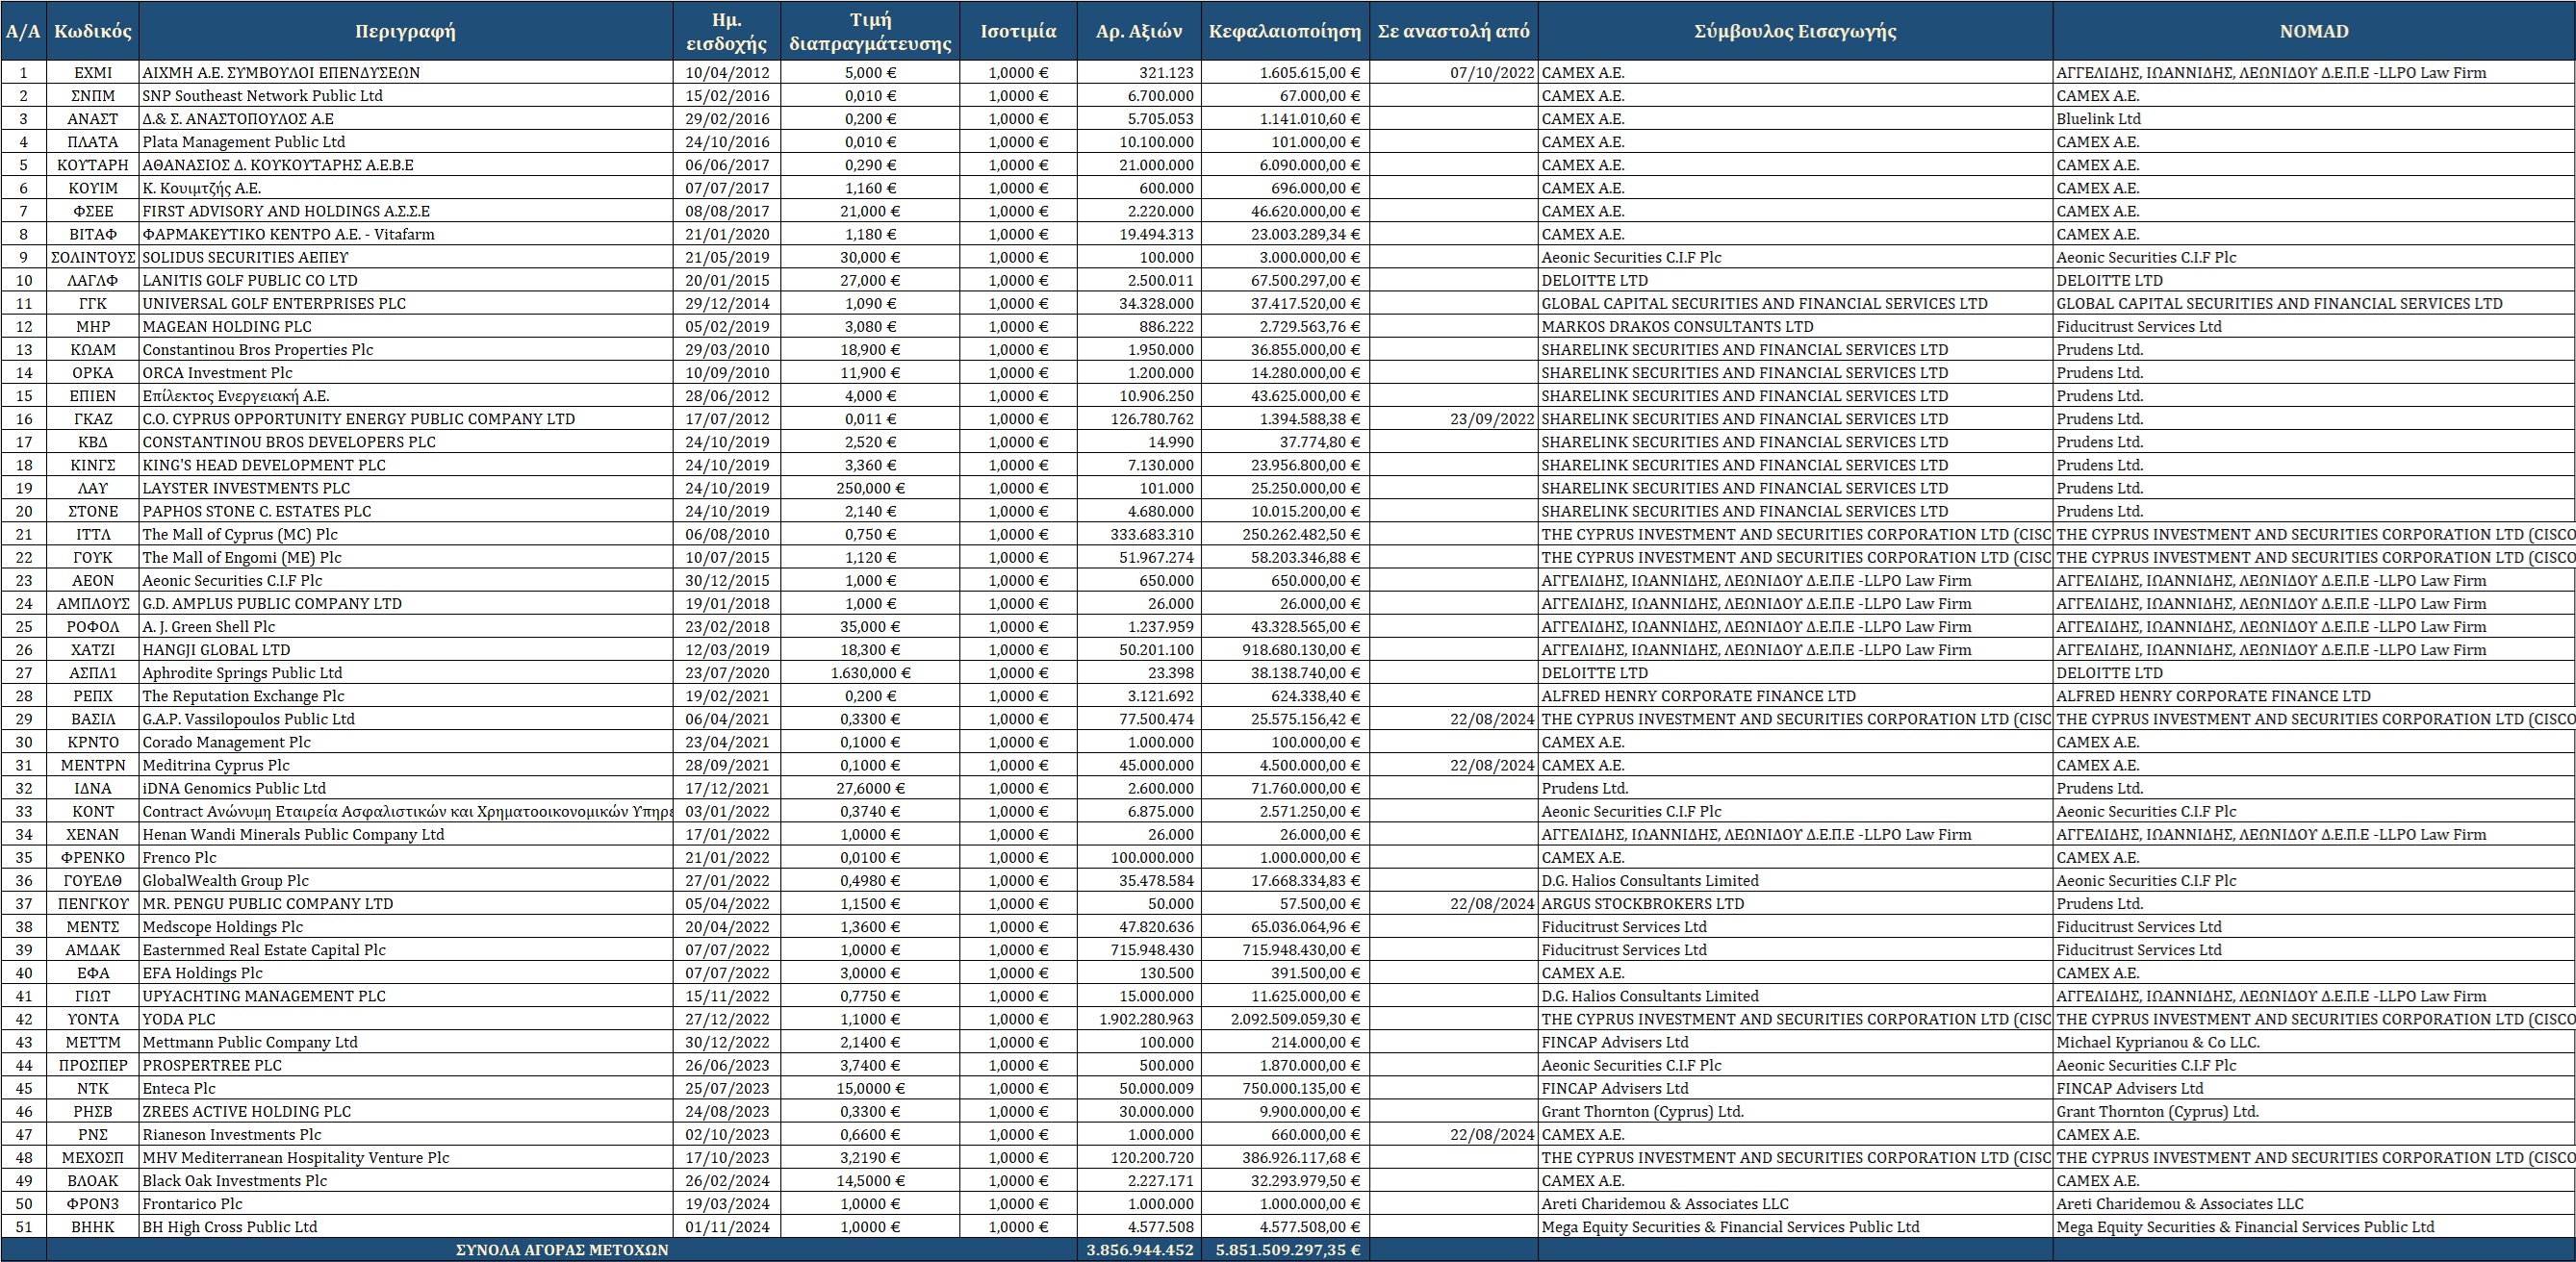Select the HANGJI GLOBAL LTD cell

(405, 650)
